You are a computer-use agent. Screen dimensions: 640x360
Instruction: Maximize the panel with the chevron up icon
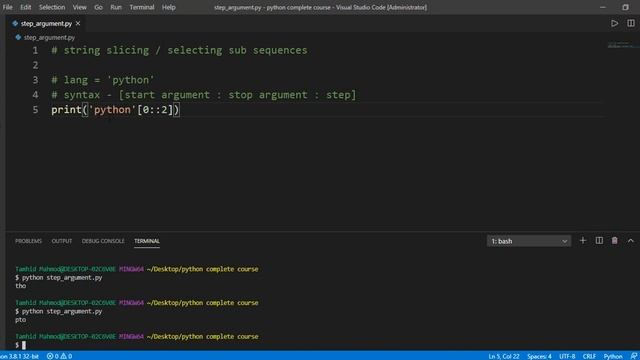(631, 241)
